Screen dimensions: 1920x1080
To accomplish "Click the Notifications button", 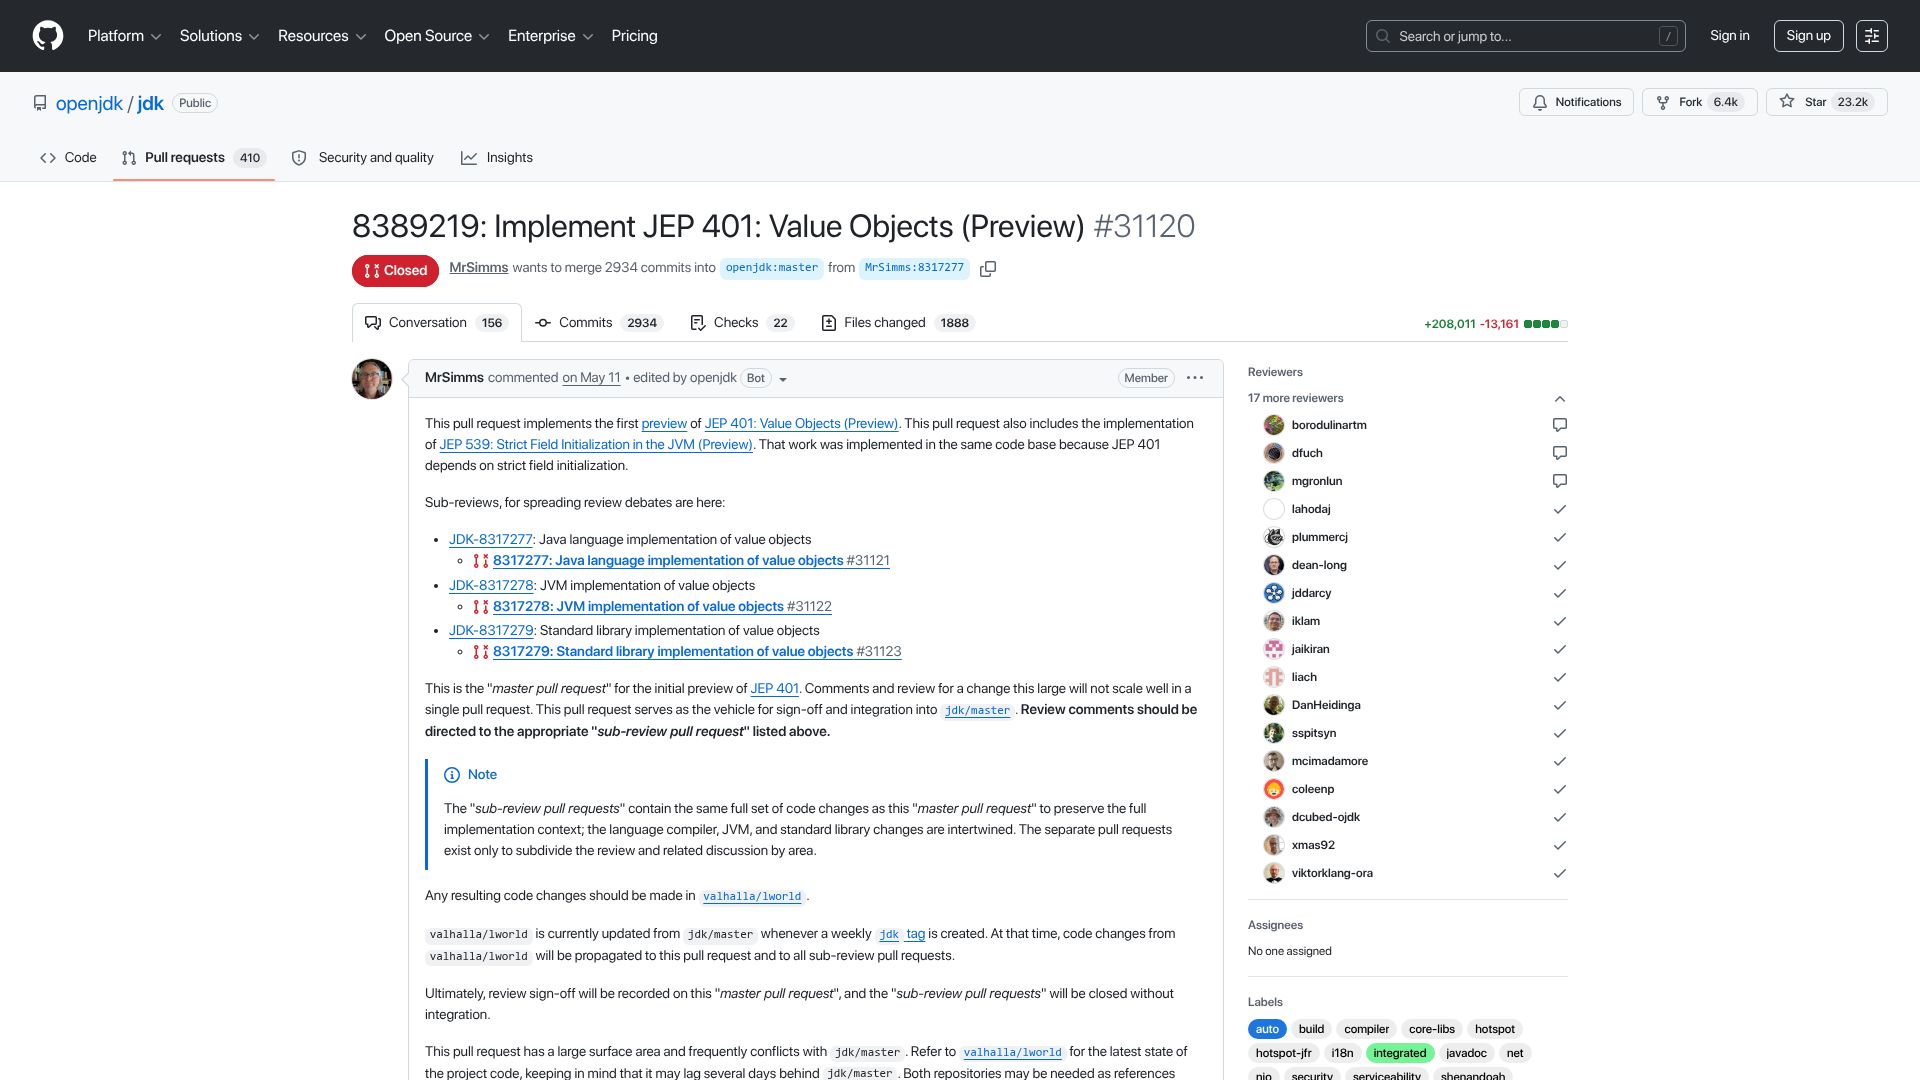I will (x=1577, y=102).
